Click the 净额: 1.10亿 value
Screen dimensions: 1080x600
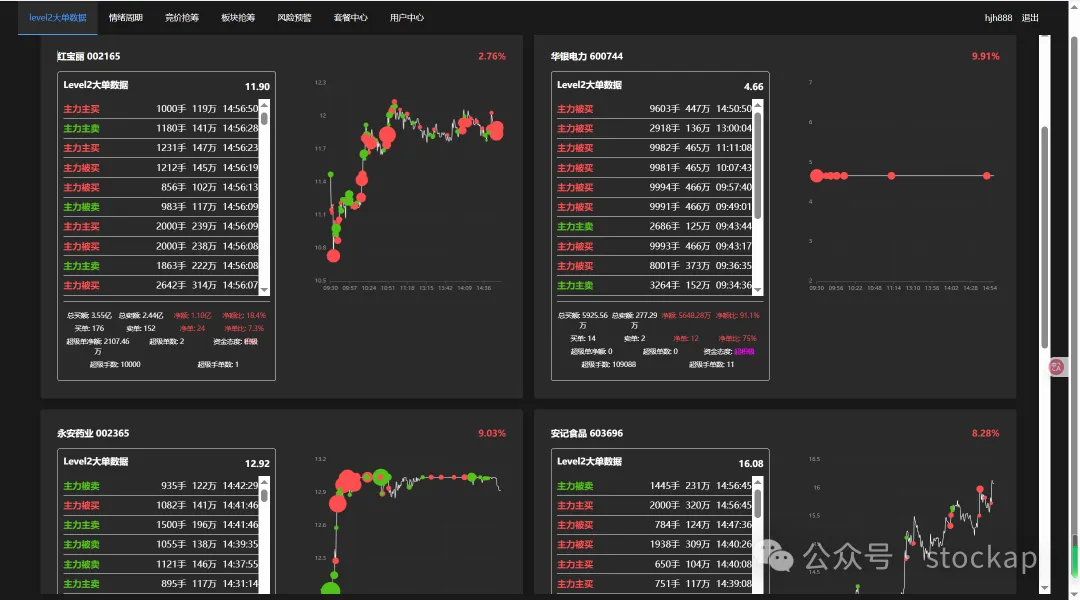tap(192, 315)
